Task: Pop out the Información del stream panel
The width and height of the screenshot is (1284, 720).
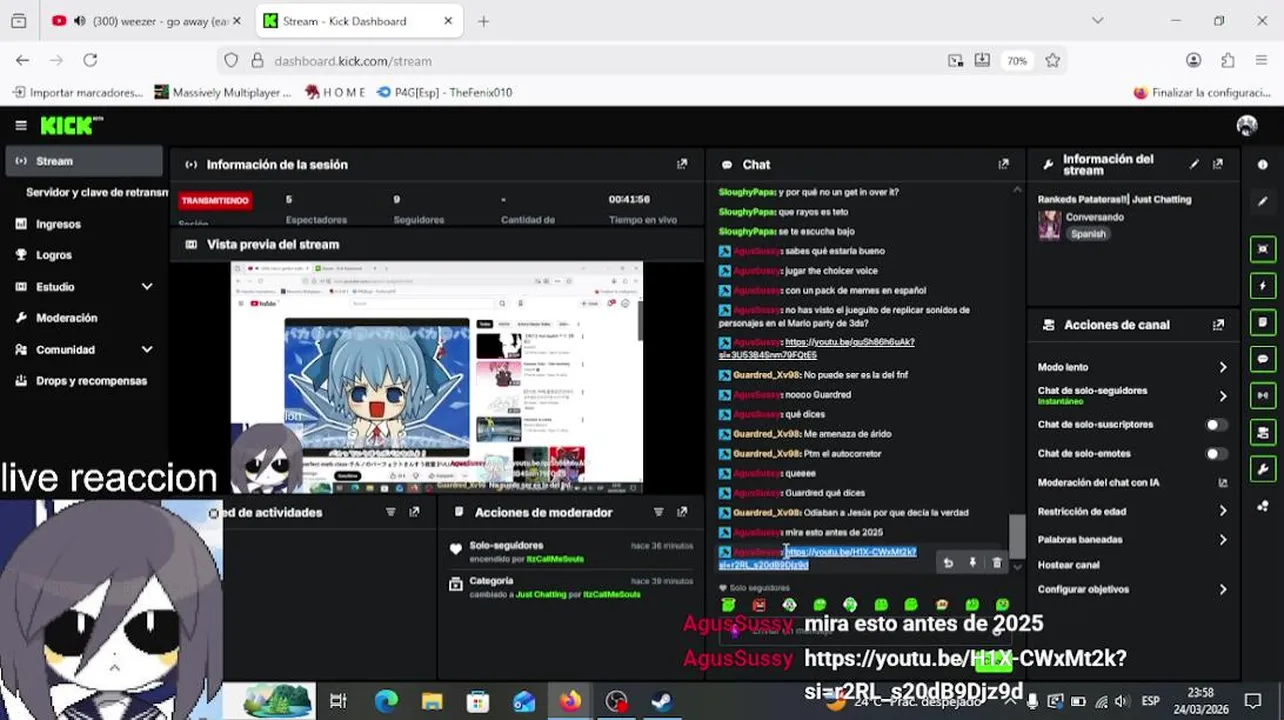Action: coord(1218,164)
